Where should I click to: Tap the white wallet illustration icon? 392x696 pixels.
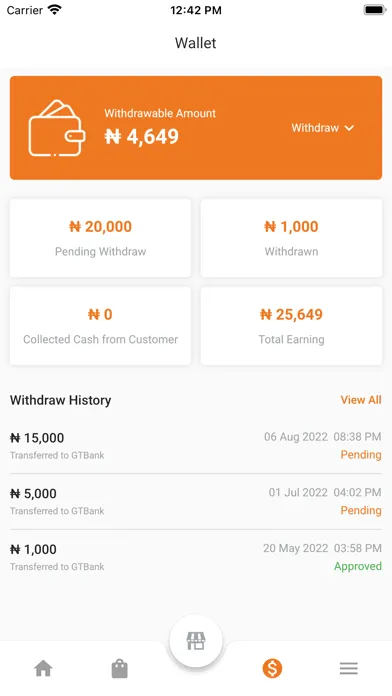pos(57,128)
